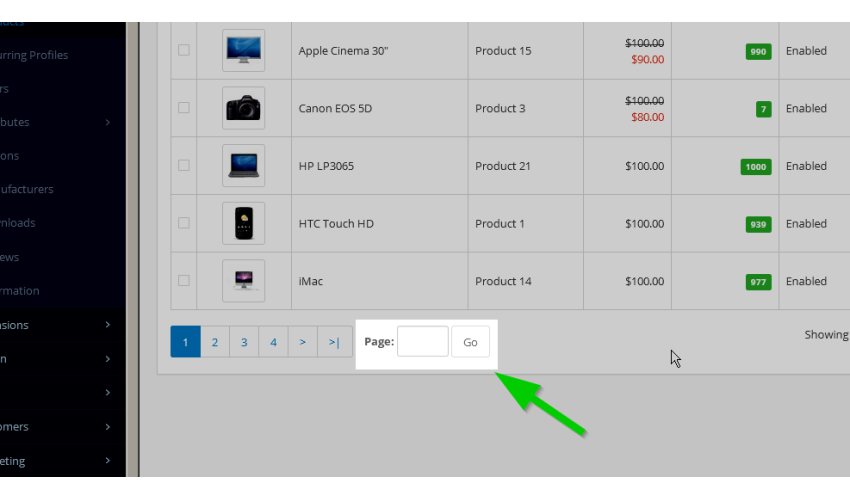Viewport: 850px width, 500px height.
Task: Go to pagination page 3
Action: [244, 342]
